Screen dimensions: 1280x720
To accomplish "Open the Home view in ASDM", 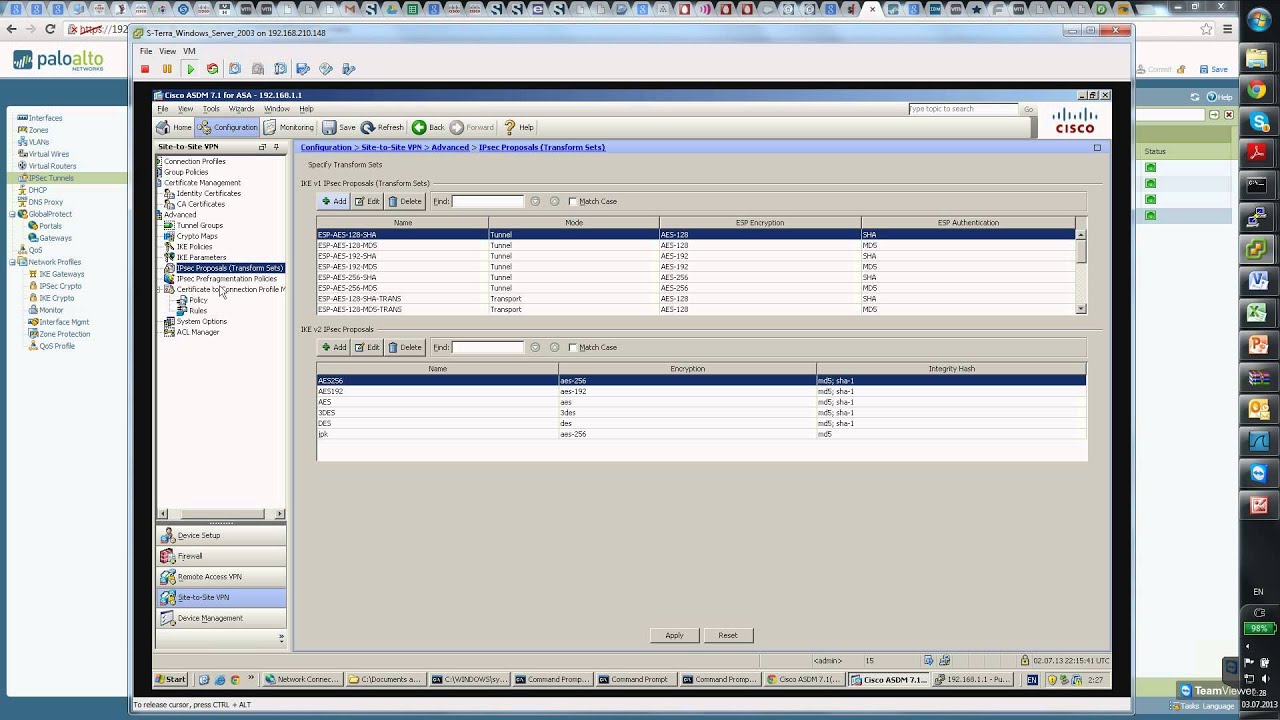I will (174, 127).
